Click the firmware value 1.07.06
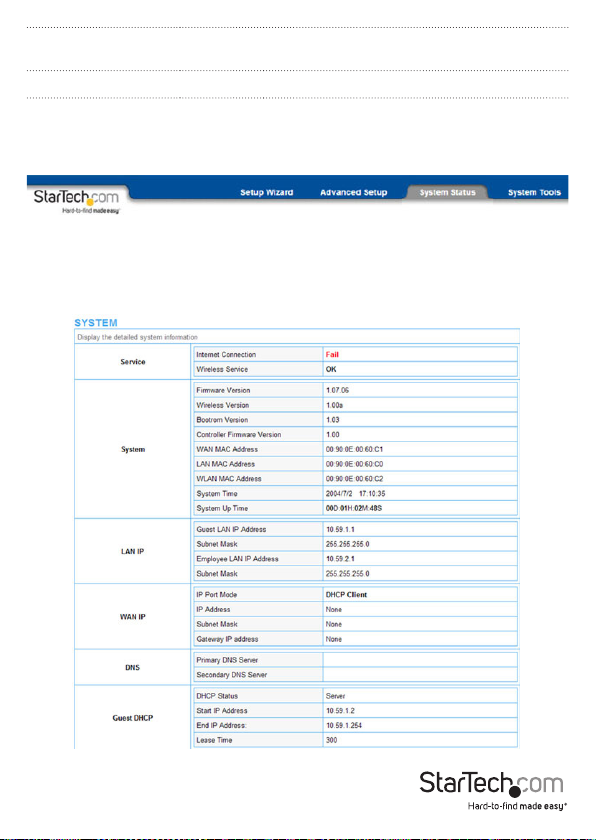The height and width of the screenshot is (840, 596). tap(337, 390)
